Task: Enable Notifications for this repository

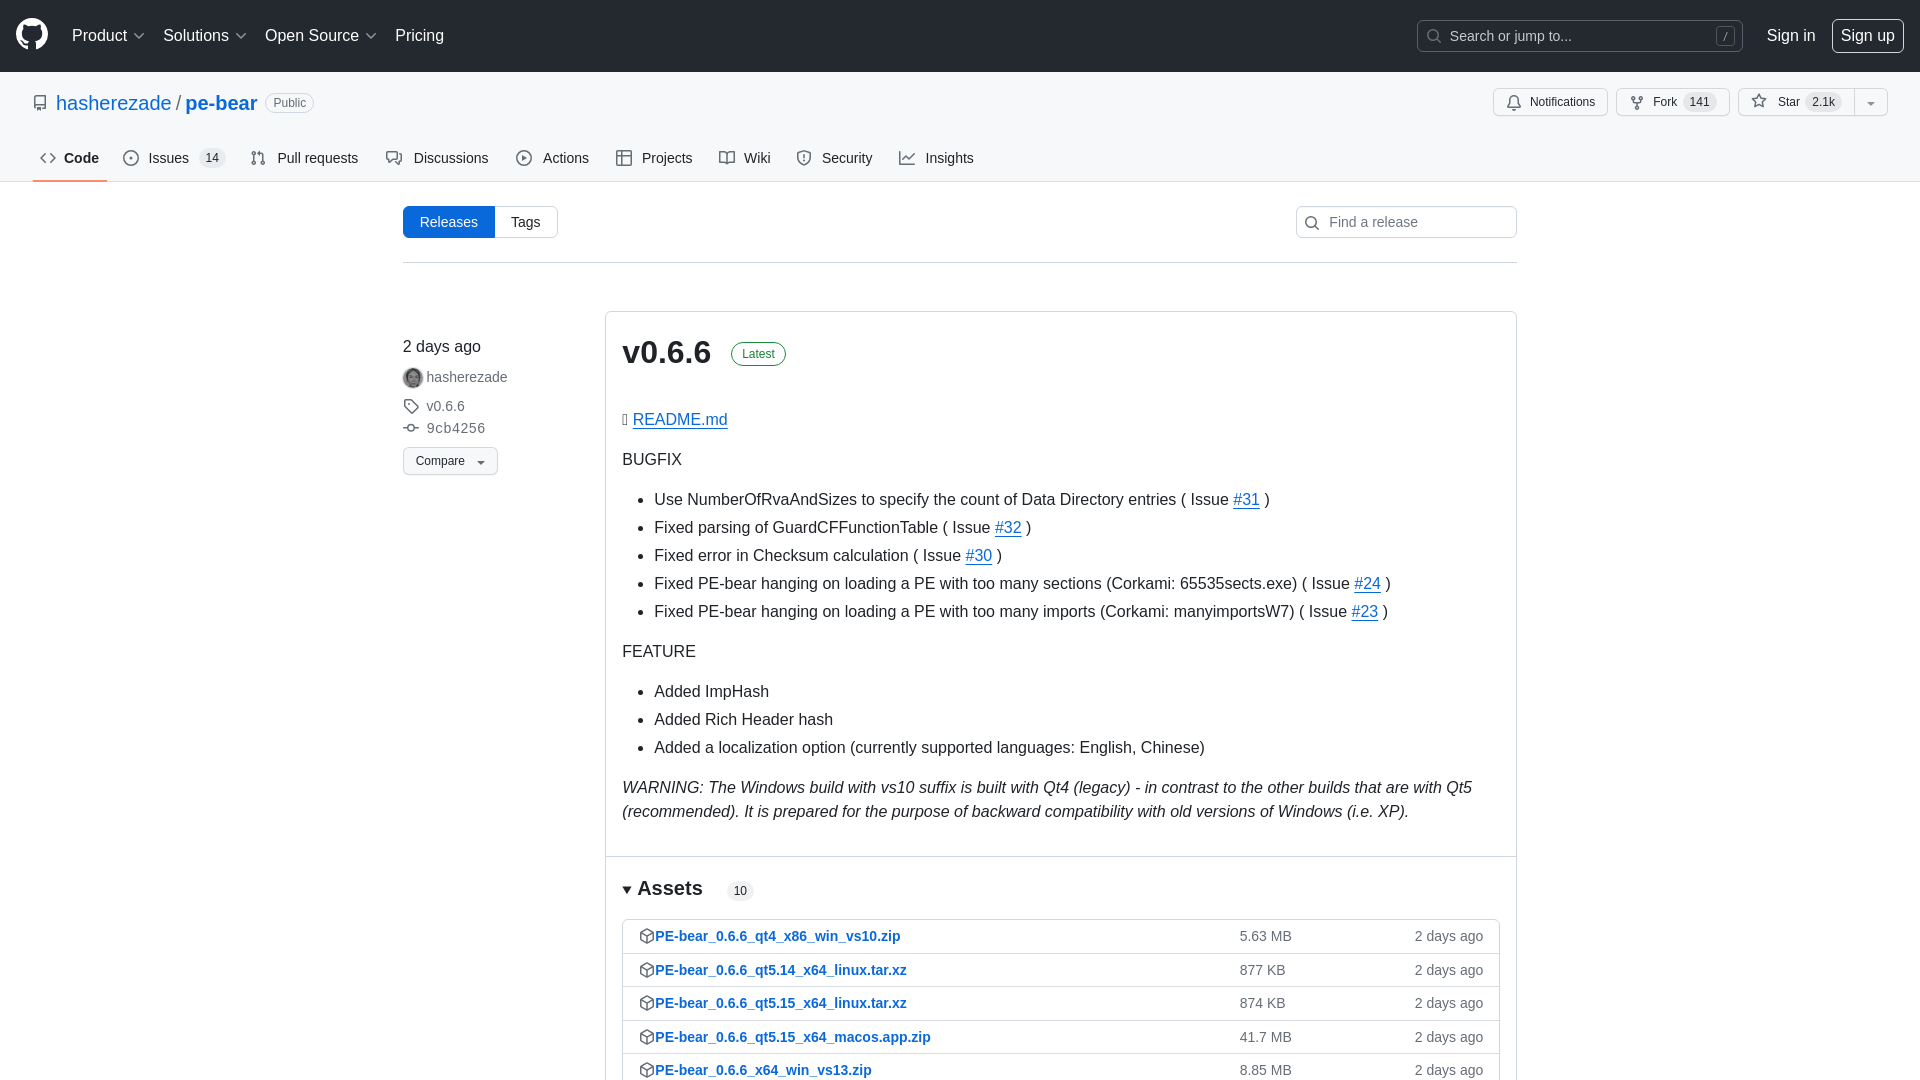Action: [x=1549, y=102]
